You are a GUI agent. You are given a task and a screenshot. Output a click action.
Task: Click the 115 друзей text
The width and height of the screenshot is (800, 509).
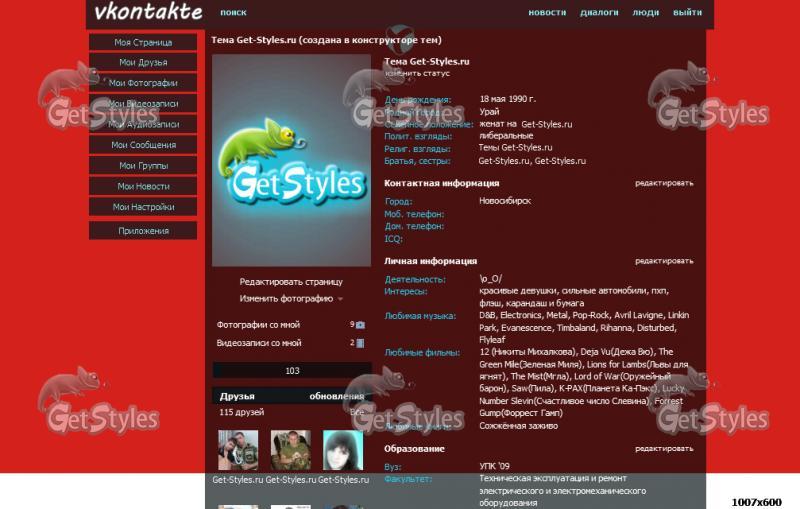click(241, 412)
